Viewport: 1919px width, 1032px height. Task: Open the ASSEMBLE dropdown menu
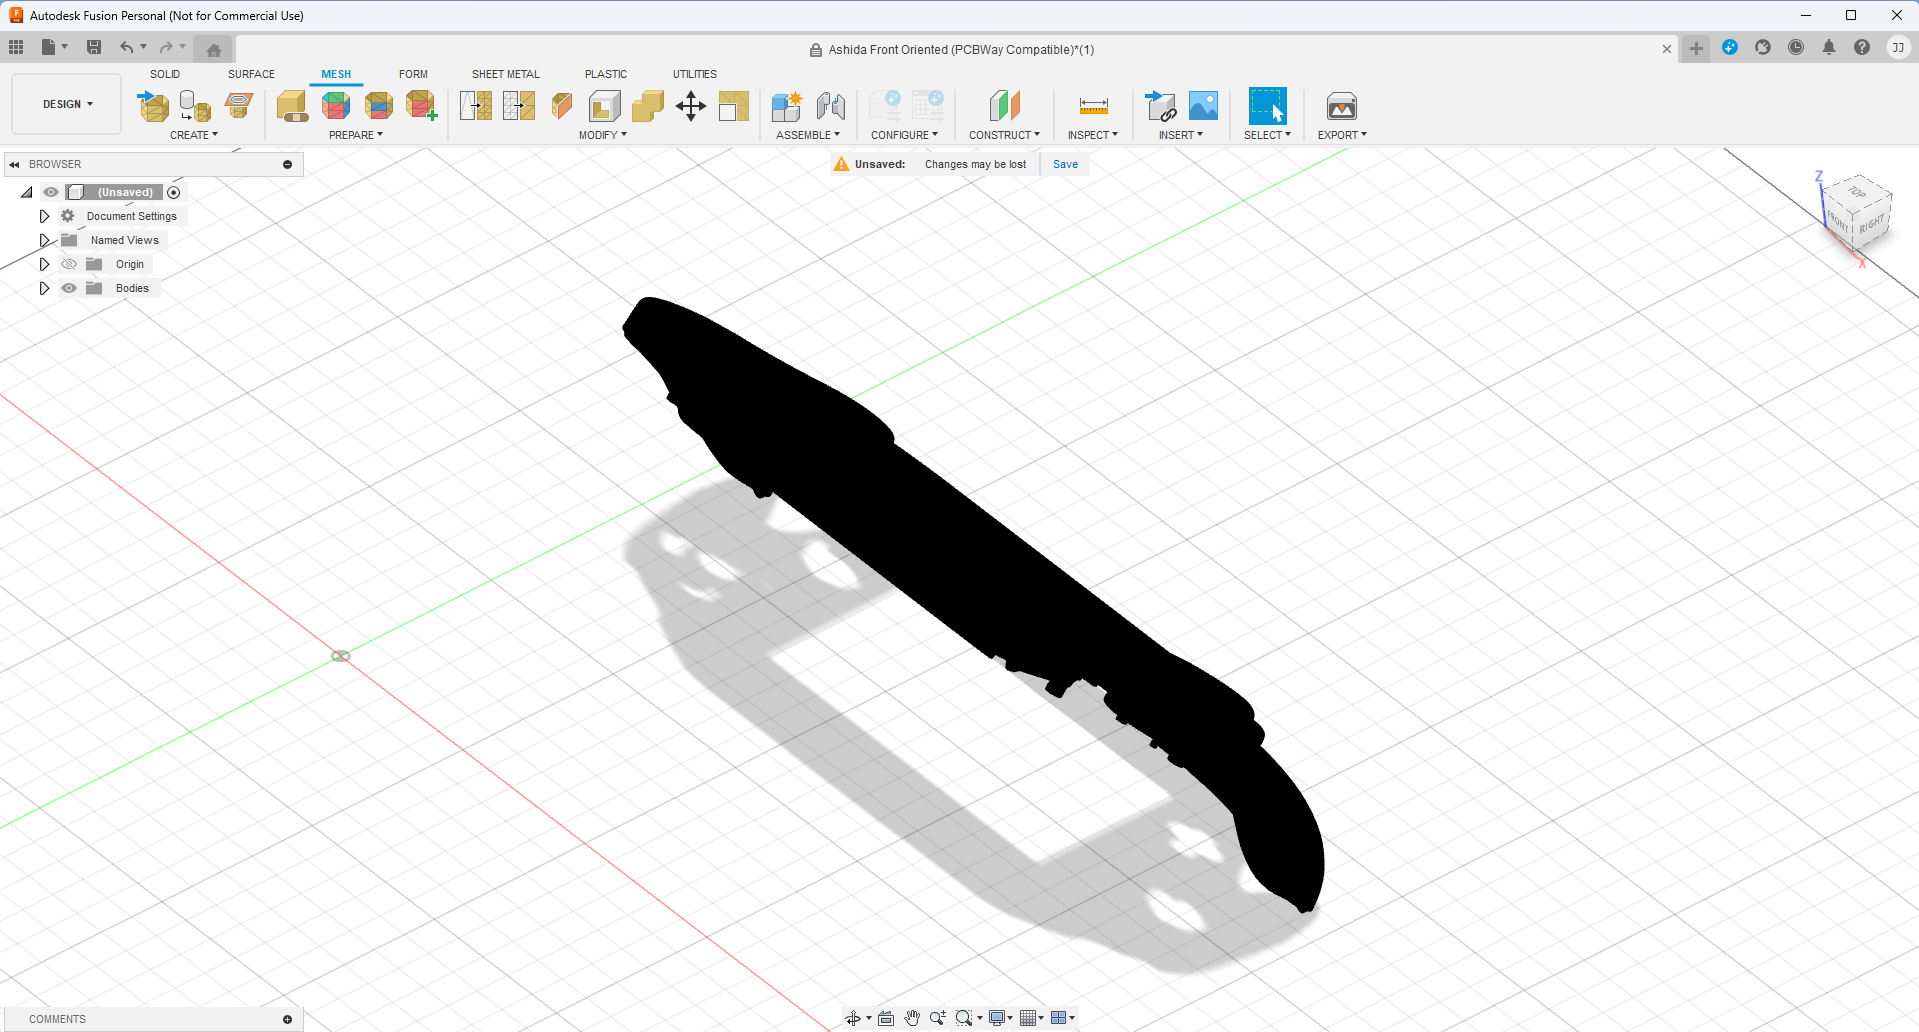pos(808,135)
